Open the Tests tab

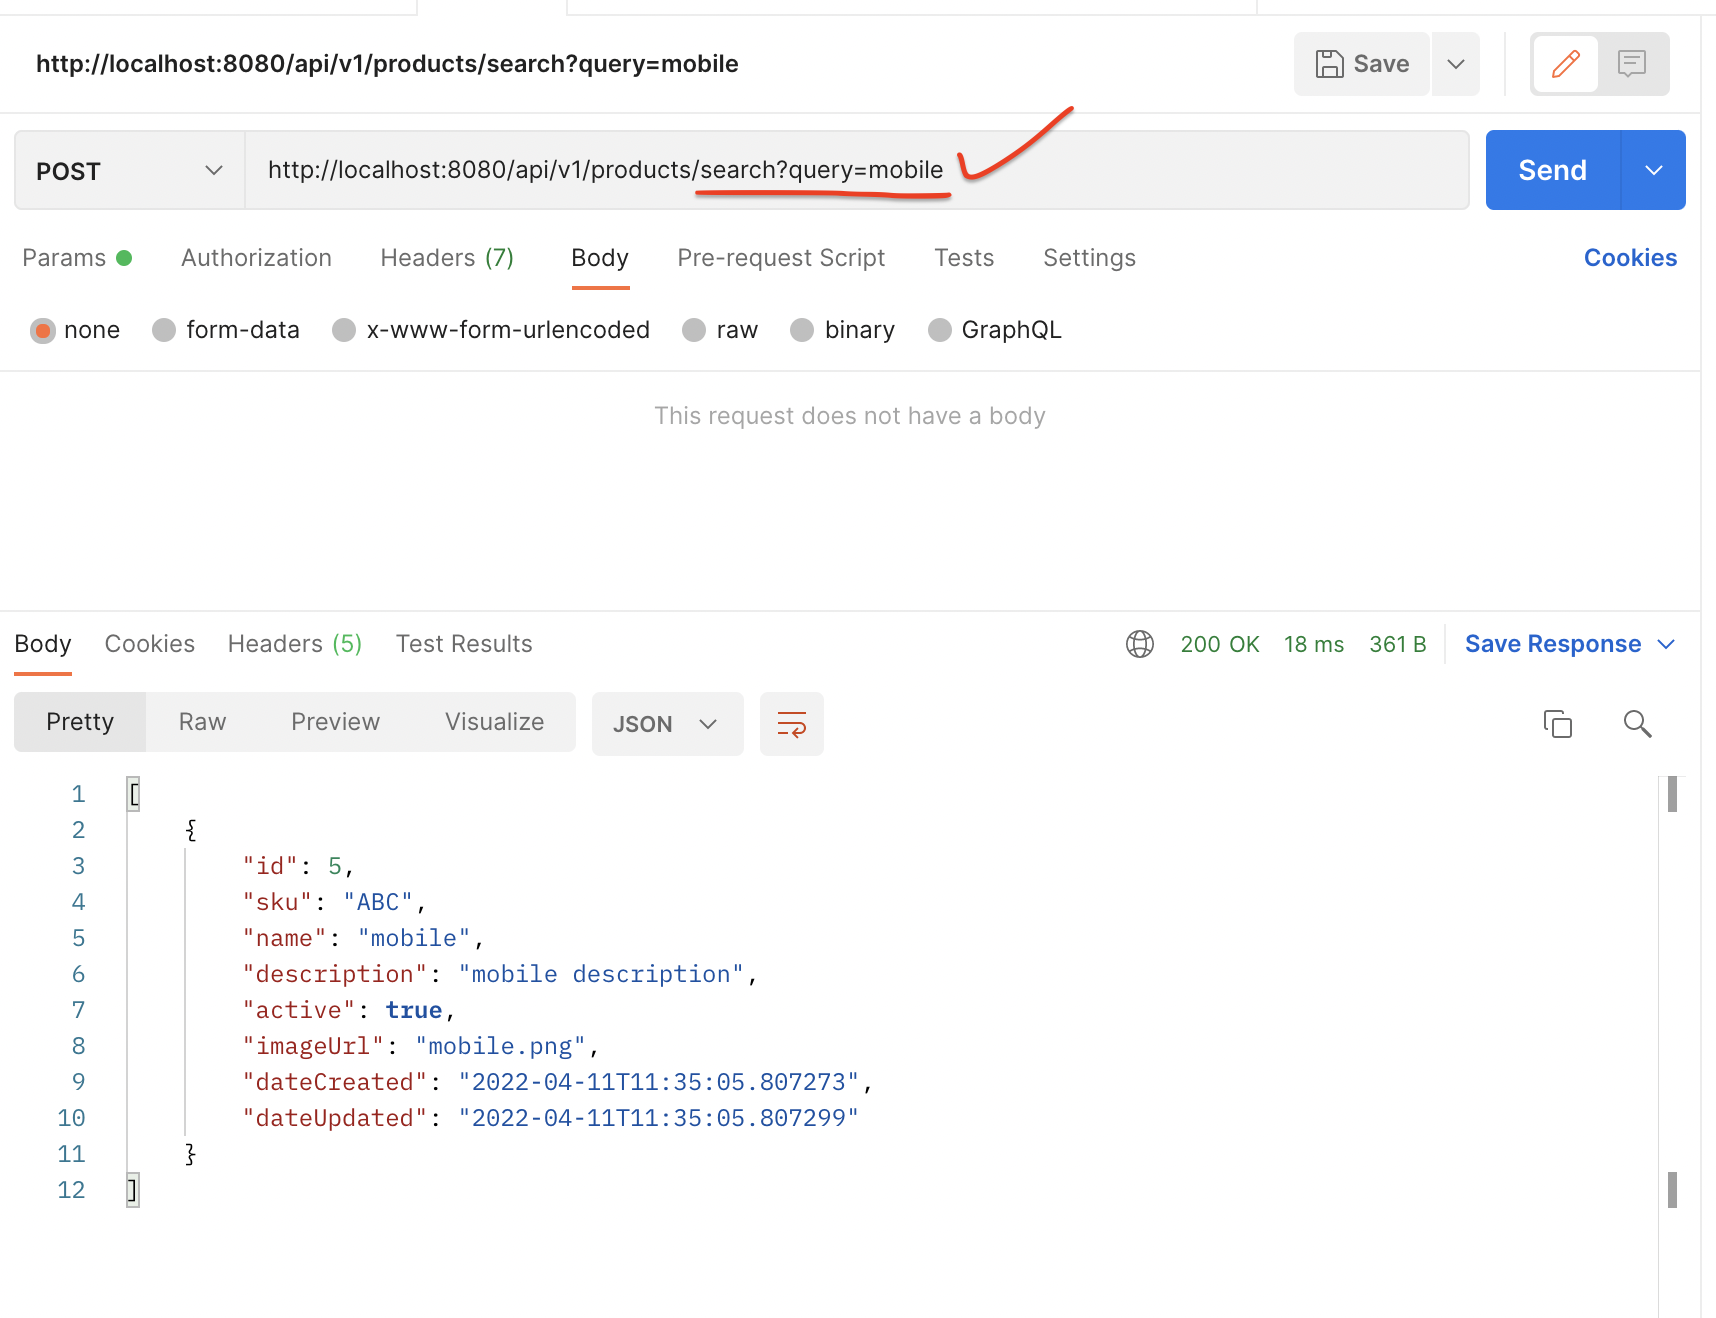point(964,258)
